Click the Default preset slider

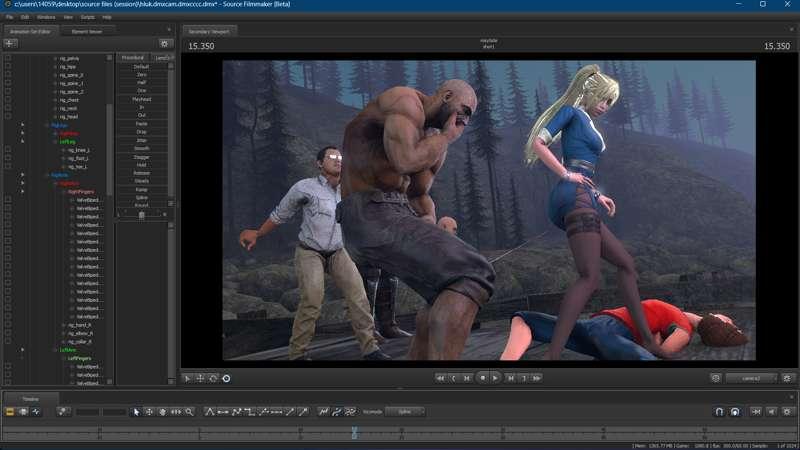point(141,67)
